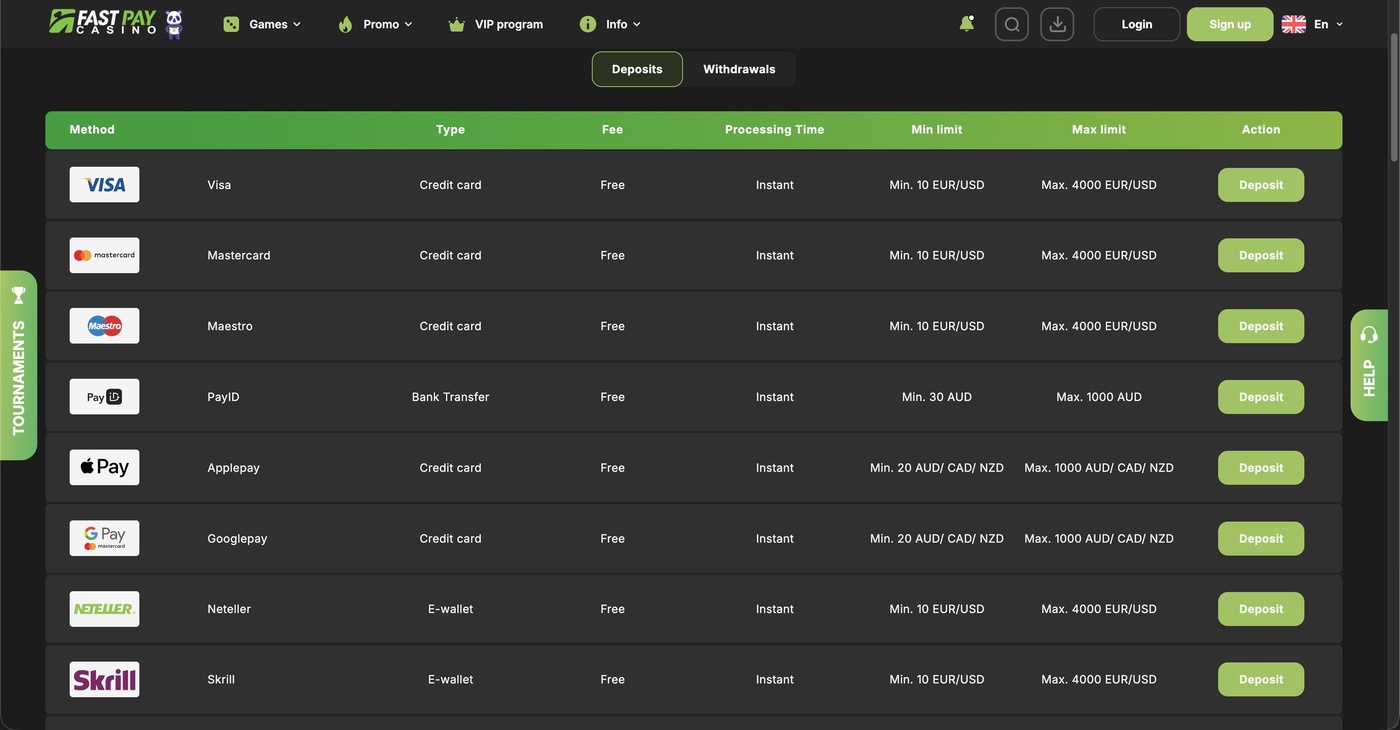Image resolution: width=1400 pixels, height=730 pixels.
Task: Click Deposit for PayID
Action: point(1261,397)
